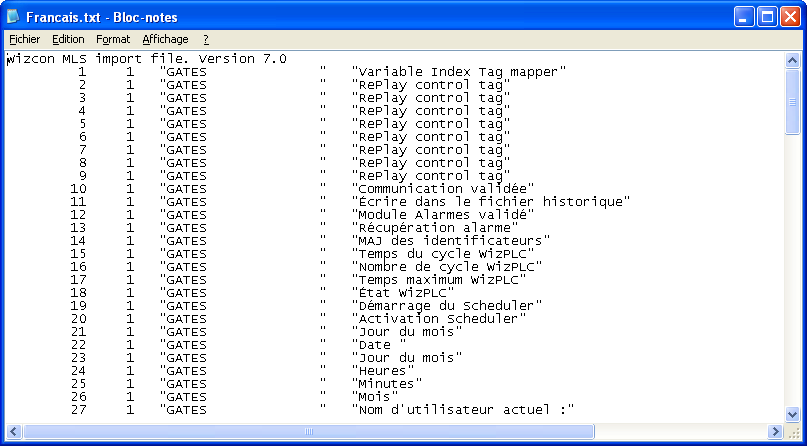Click the vertical scrollbar down arrow
Screen dimensions: 807x446
(792, 414)
